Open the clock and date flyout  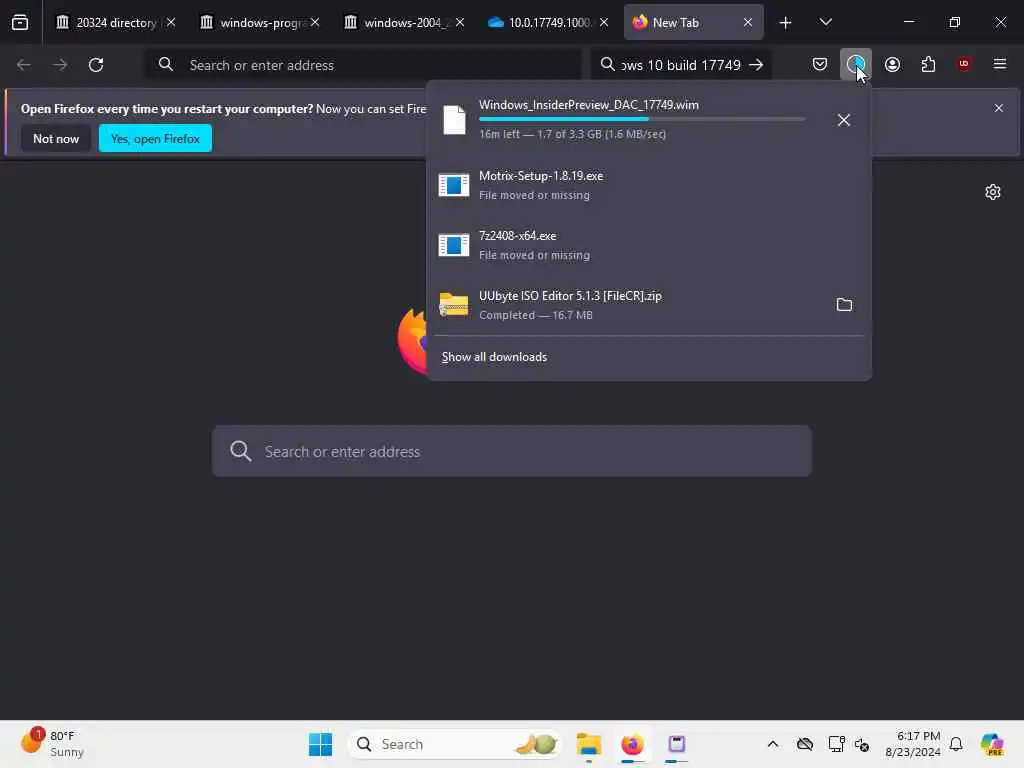912,744
